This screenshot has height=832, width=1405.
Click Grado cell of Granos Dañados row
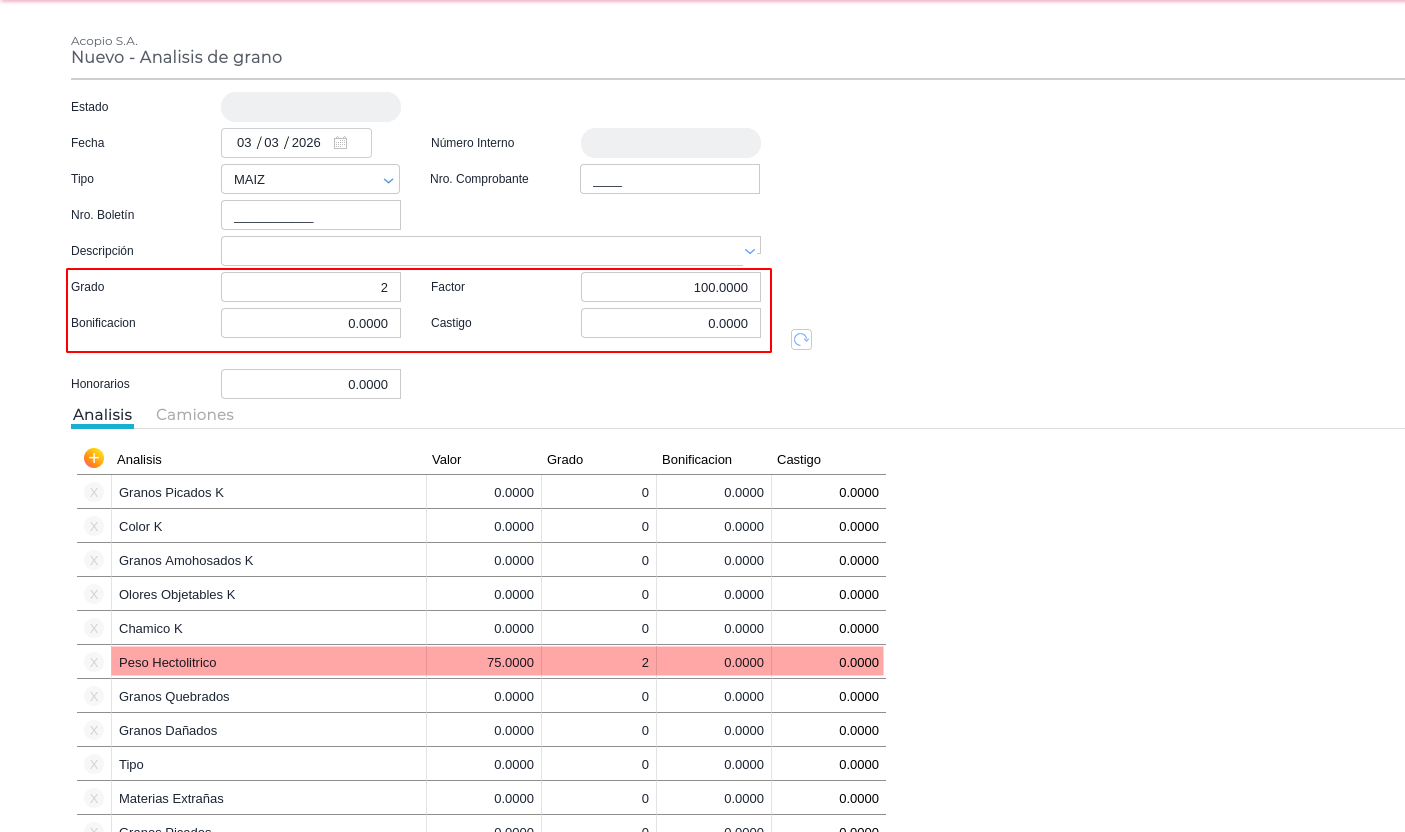[599, 730]
